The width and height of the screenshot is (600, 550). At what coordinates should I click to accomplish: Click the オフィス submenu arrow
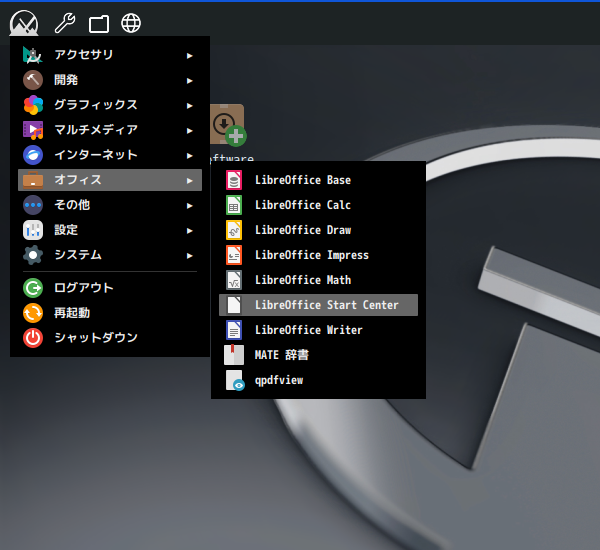pyautogui.click(x=189, y=181)
